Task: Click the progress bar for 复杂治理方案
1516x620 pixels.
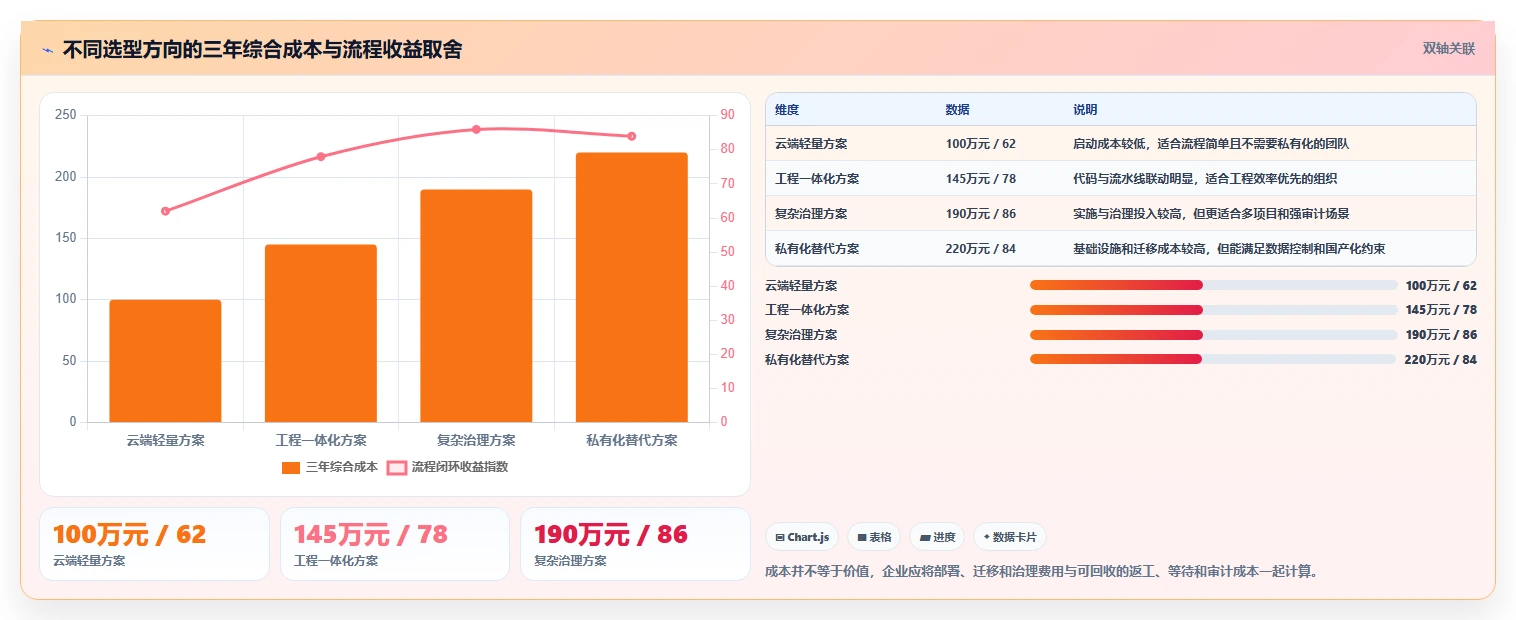Action: tap(1213, 335)
